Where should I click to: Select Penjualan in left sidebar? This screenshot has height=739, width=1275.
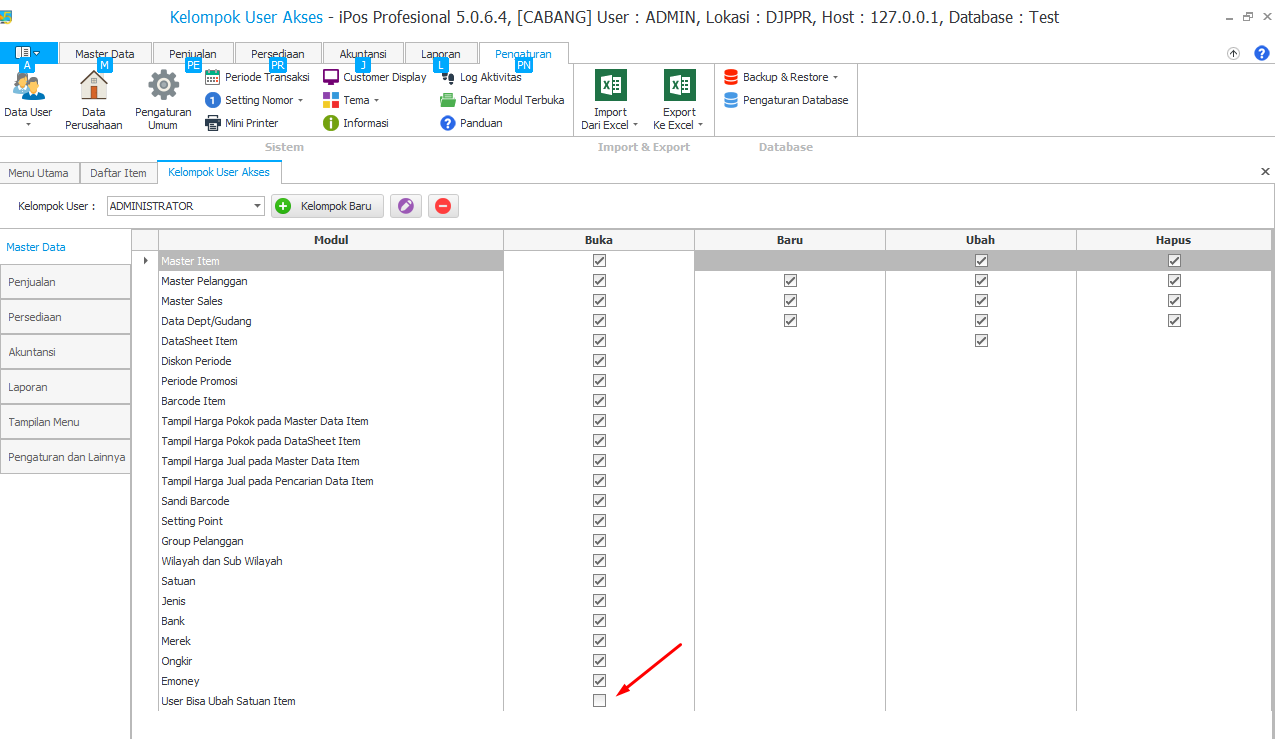[65, 282]
